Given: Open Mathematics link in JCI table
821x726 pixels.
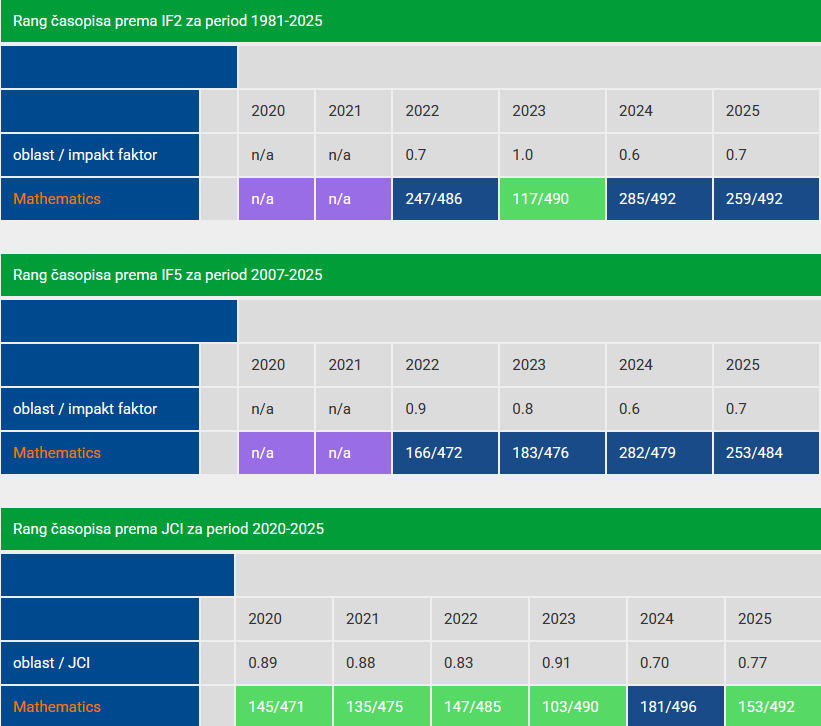Looking at the screenshot, I should click(x=57, y=707).
